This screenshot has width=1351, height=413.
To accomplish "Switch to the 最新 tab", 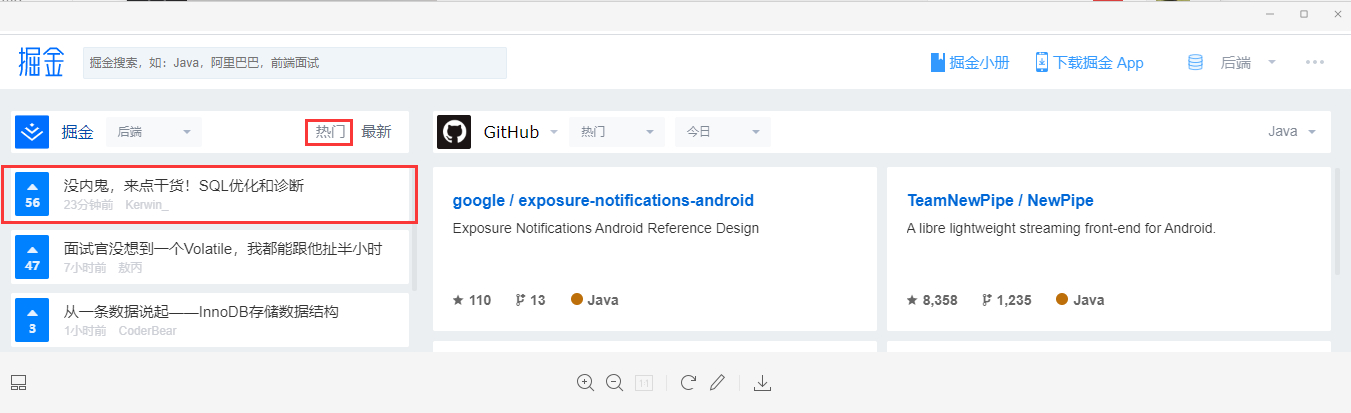I will [x=376, y=132].
